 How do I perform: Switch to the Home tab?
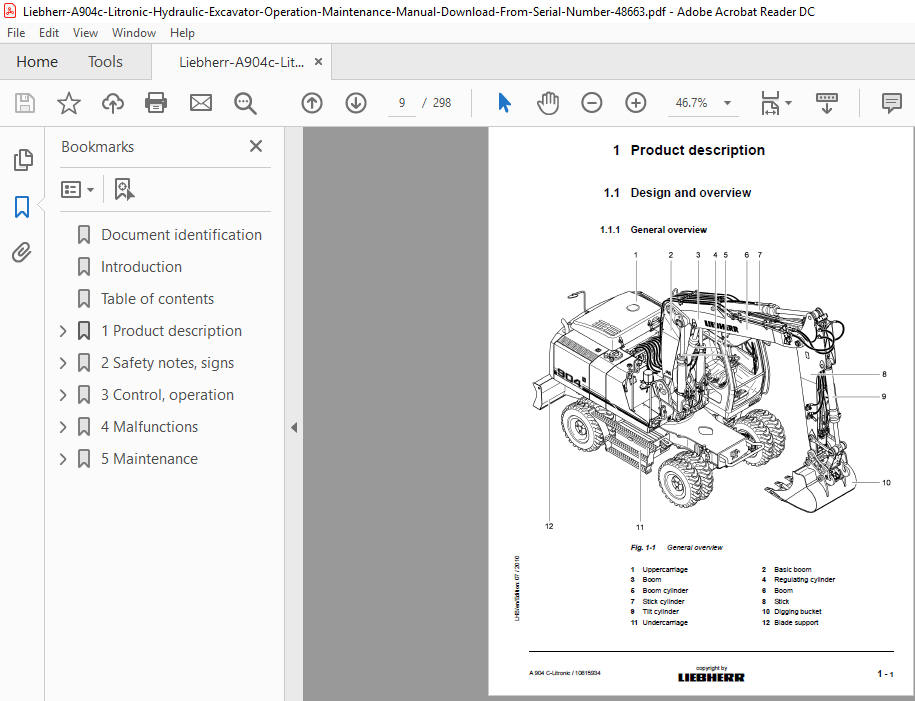(x=37, y=62)
